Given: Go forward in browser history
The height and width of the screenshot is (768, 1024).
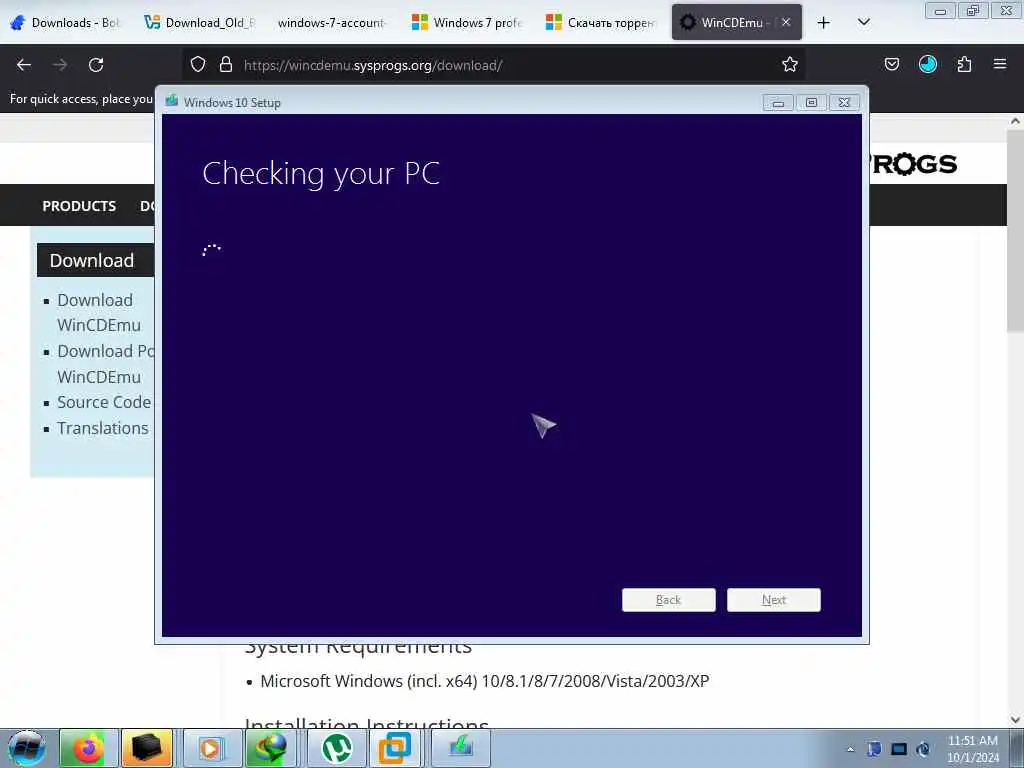Looking at the screenshot, I should pyautogui.click(x=60, y=65).
